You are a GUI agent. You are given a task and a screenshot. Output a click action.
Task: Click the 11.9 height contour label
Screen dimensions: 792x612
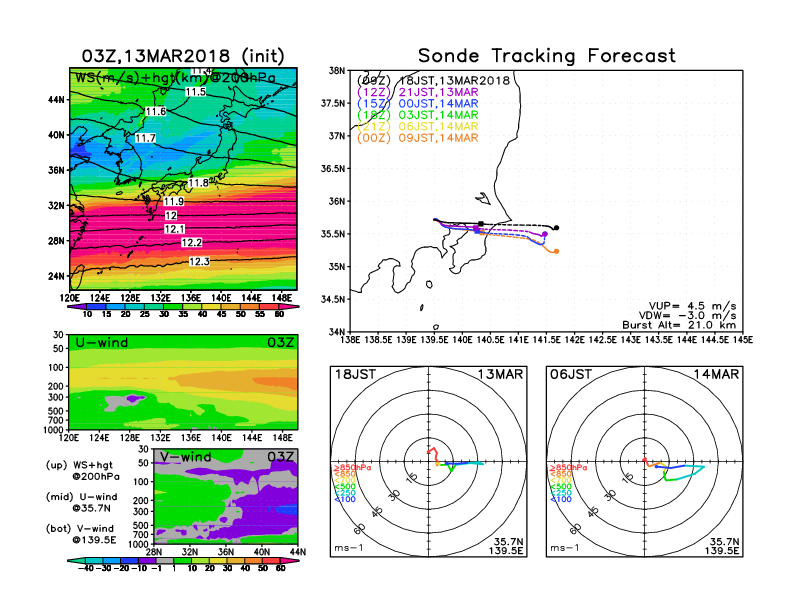click(x=174, y=201)
